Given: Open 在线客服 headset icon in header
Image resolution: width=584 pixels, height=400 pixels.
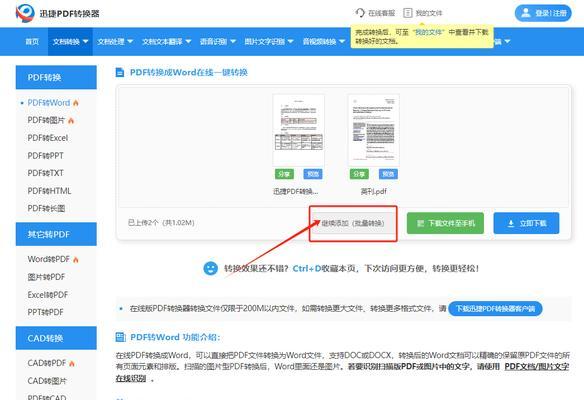Looking at the screenshot, I should [360, 13].
